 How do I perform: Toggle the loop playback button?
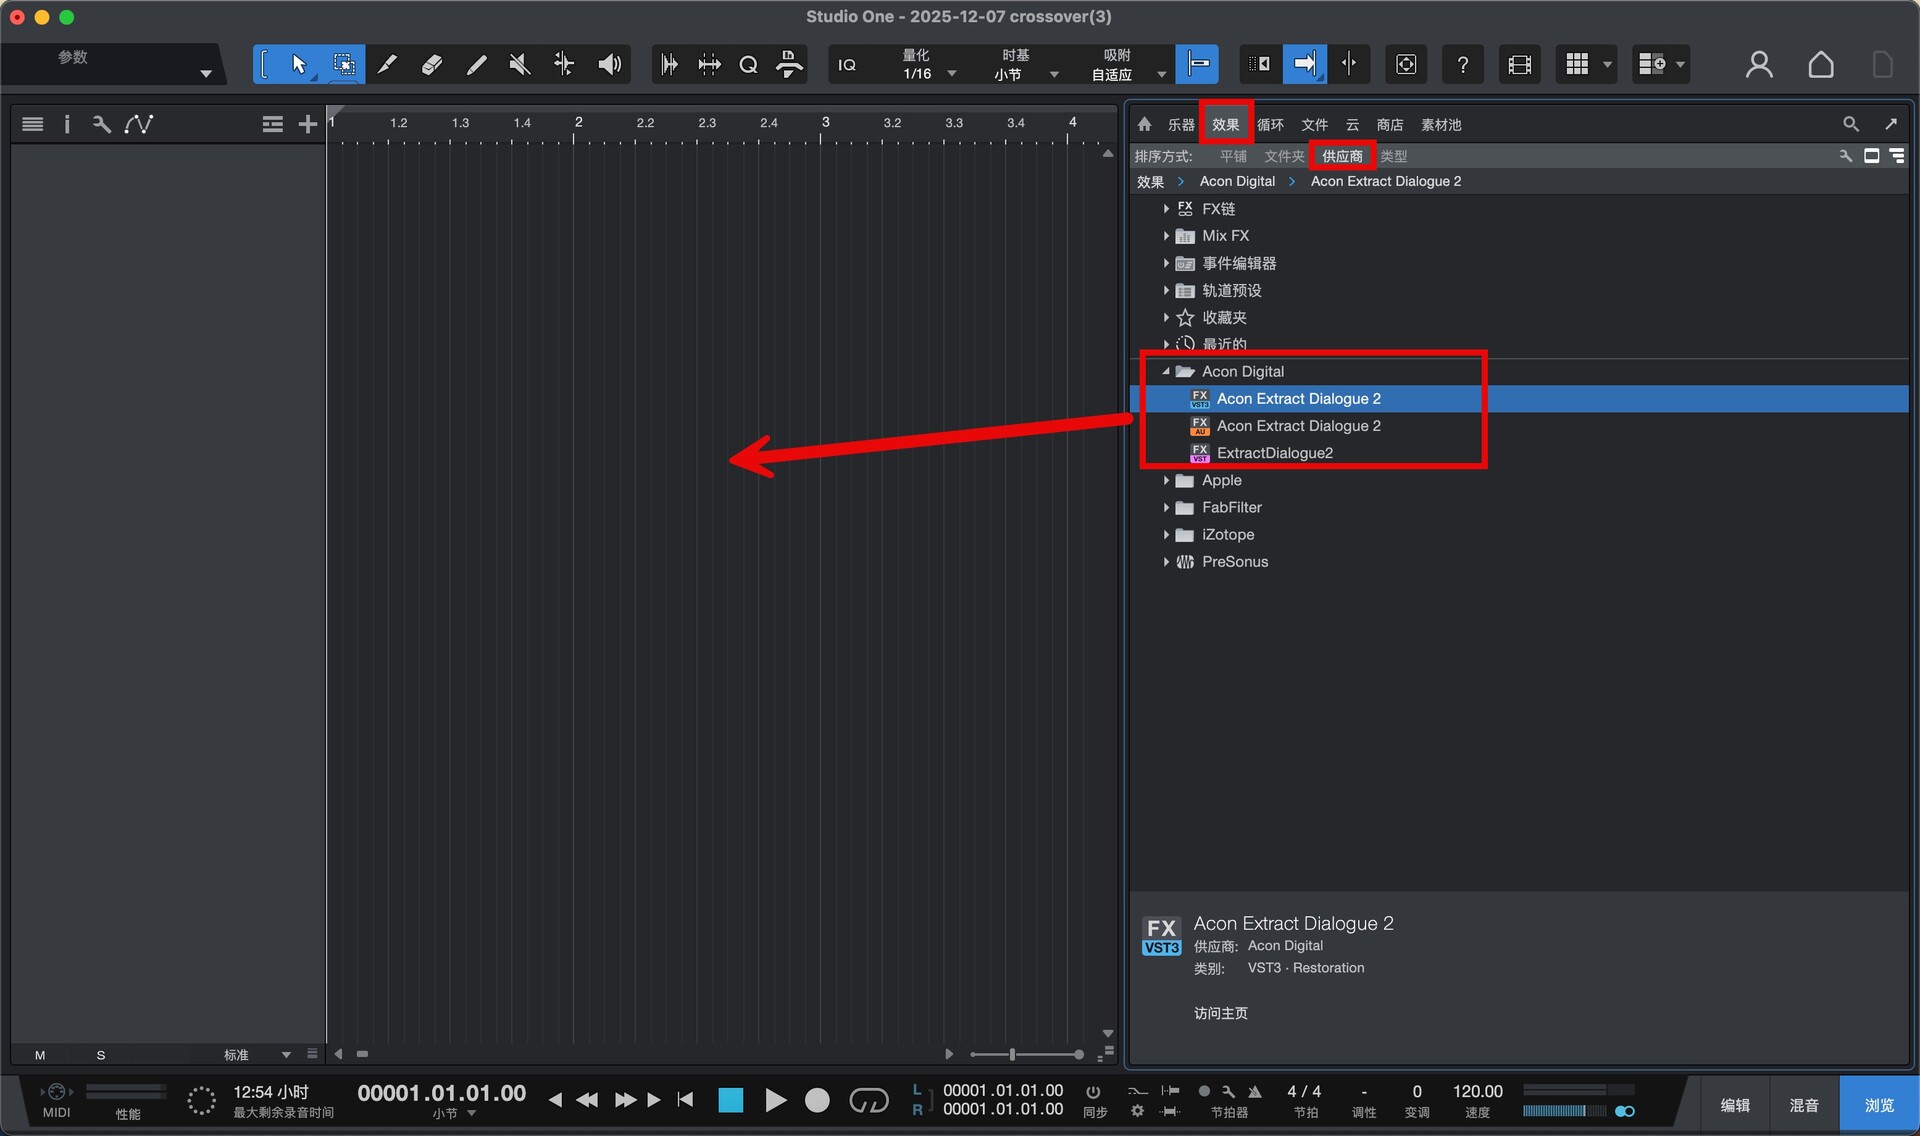pos(868,1101)
